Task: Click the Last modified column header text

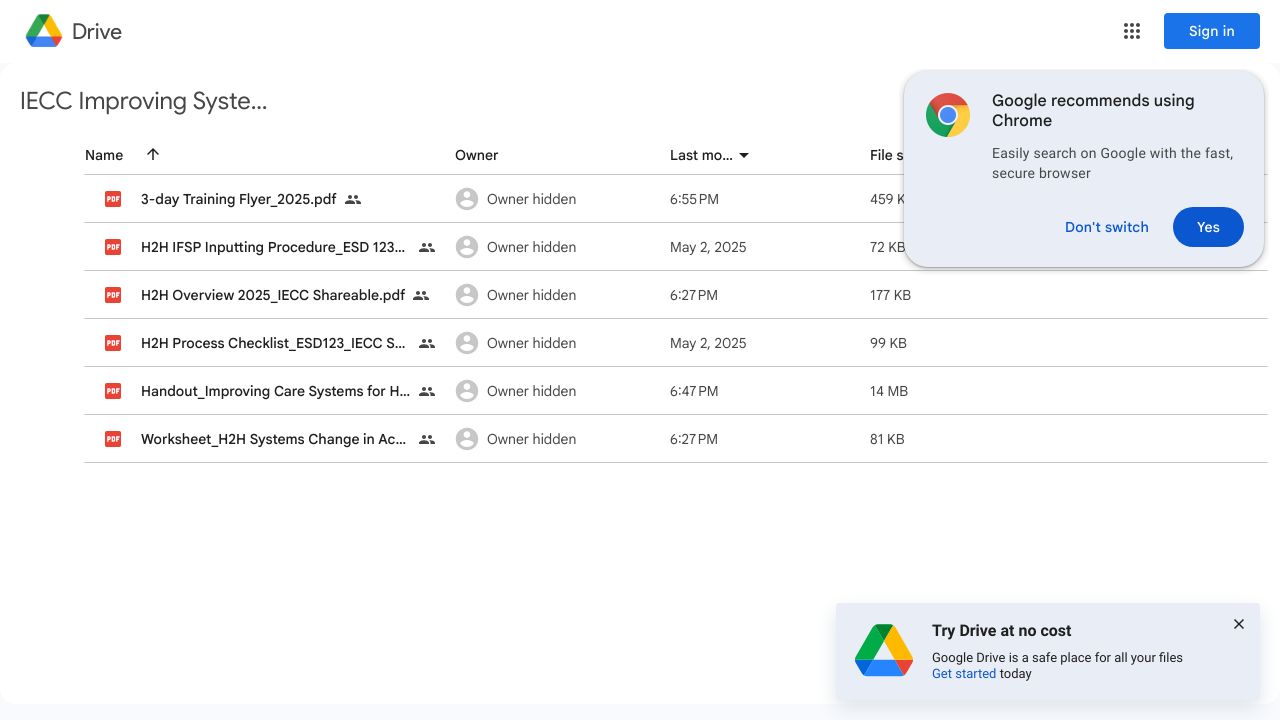Action: [x=701, y=155]
